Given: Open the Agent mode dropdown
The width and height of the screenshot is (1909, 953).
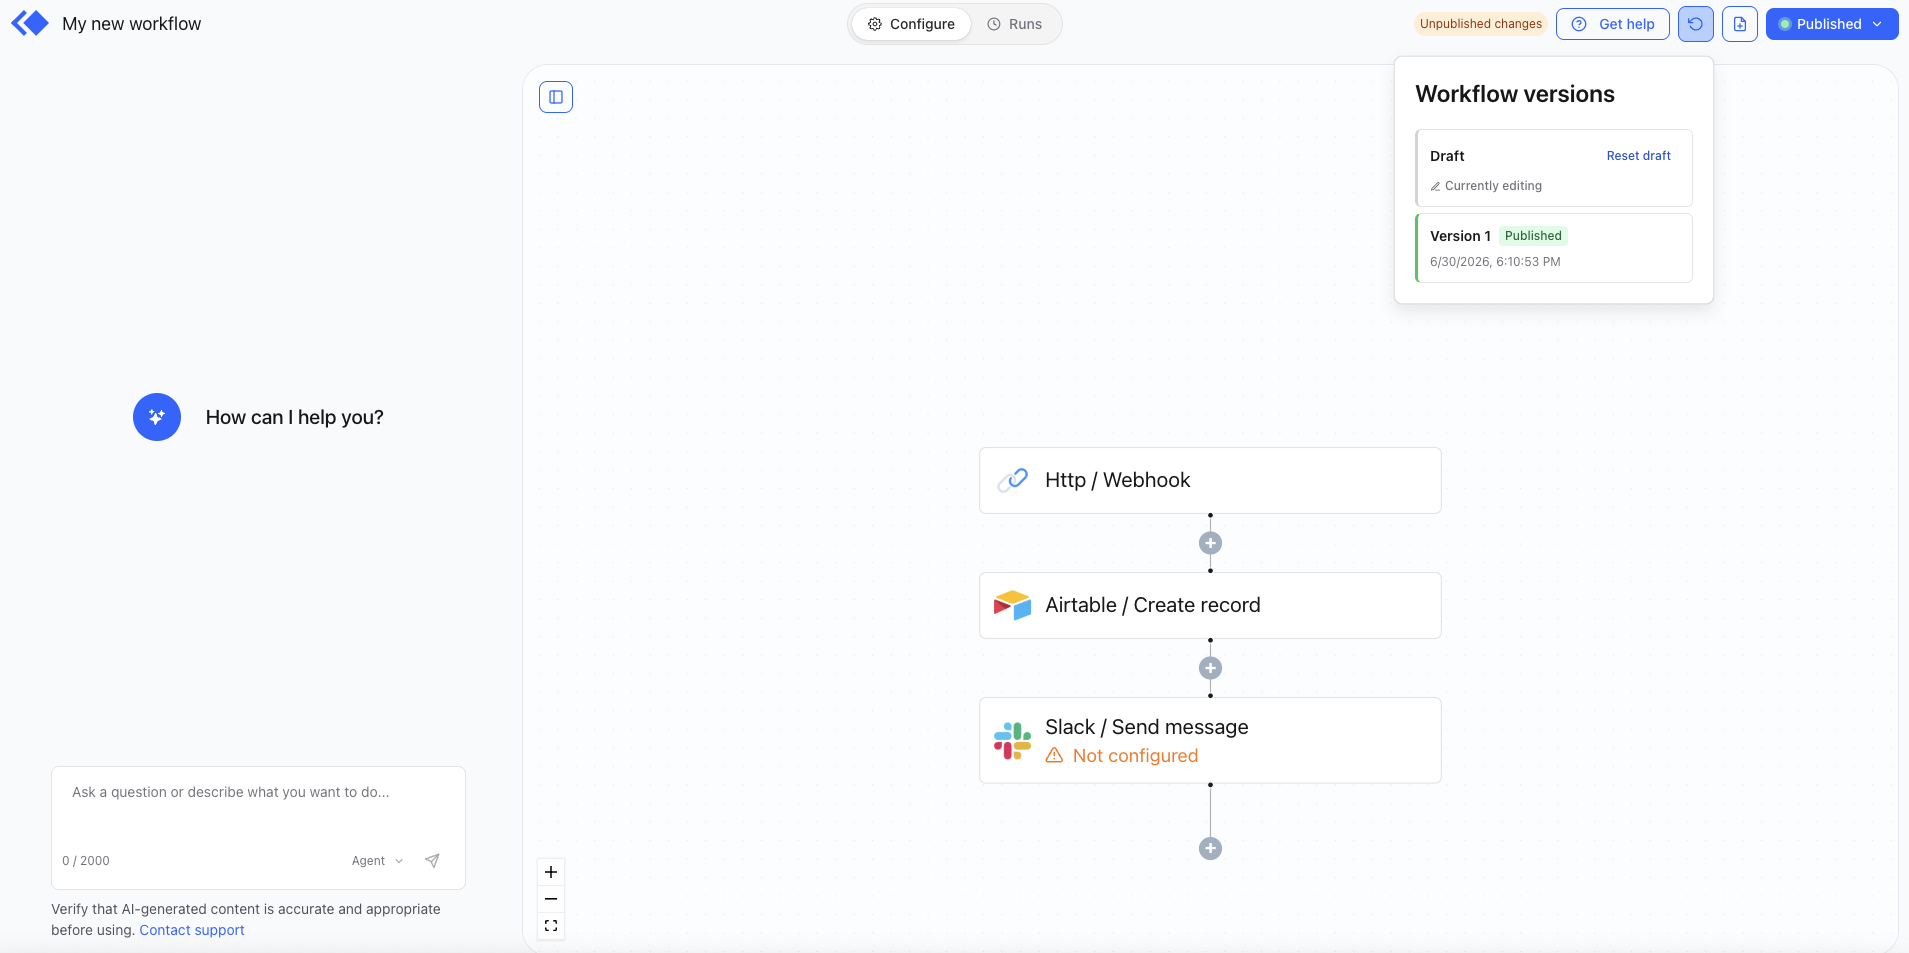Looking at the screenshot, I should (377, 861).
